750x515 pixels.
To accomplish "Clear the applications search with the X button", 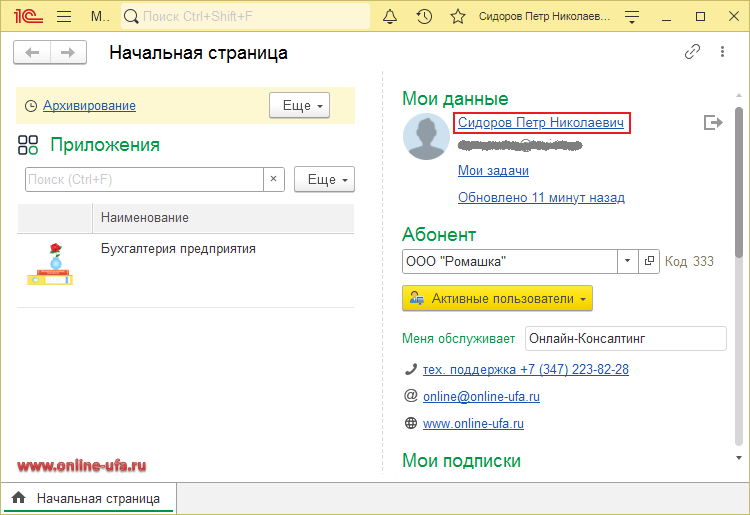I will click(274, 179).
